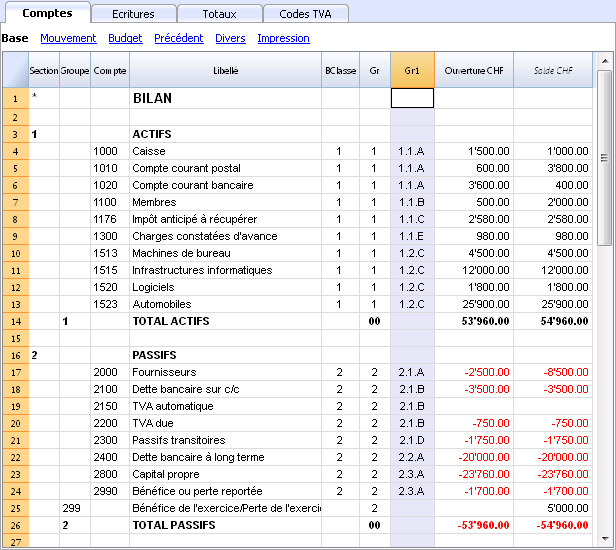Open the Précédent view link
Viewport: 616px width, 550px height.
(x=179, y=38)
